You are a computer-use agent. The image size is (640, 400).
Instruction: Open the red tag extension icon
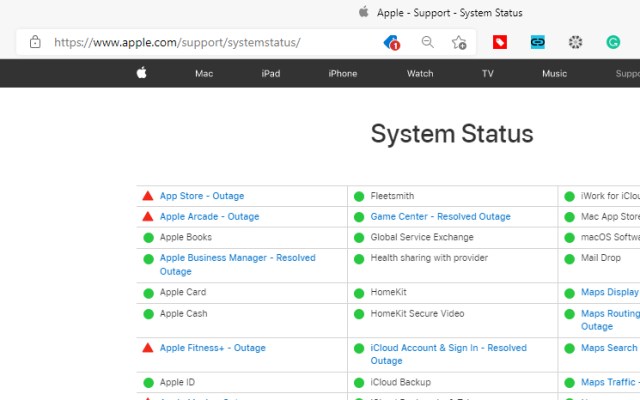tap(500, 42)
